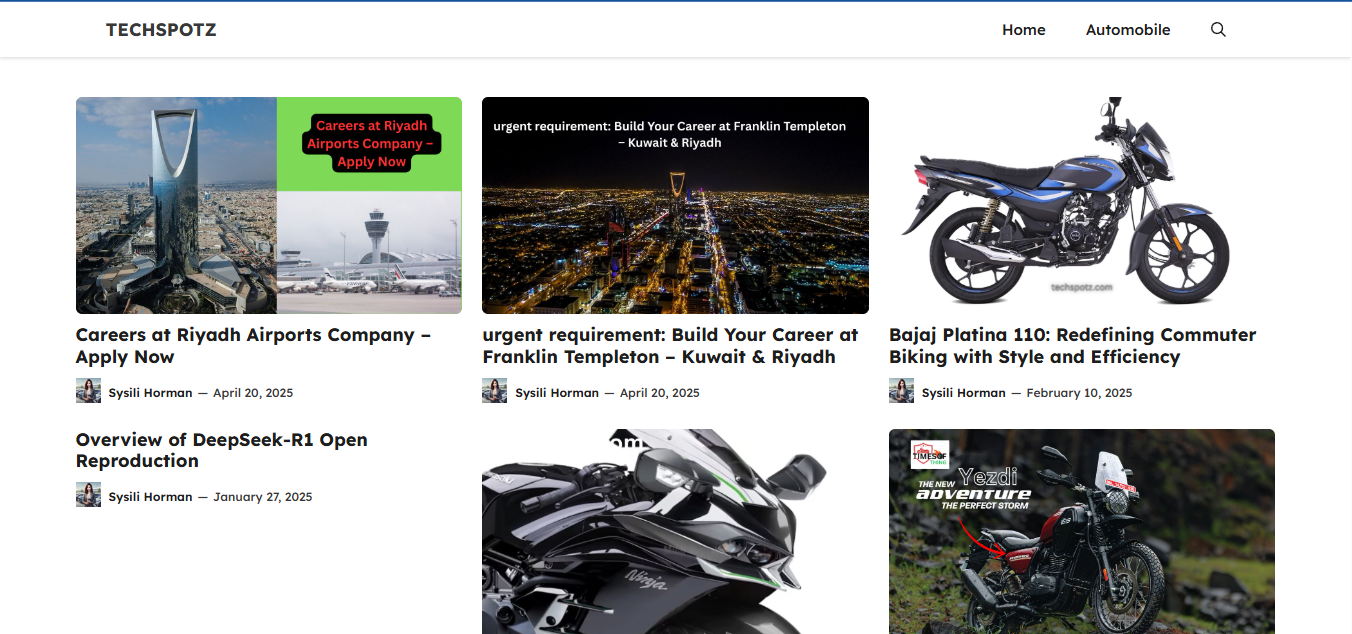Read 'Careers at Riyadh Airports Company – Apply Now' post
The width and height of the screenshot is (1352, 634).
coord(253,346)
